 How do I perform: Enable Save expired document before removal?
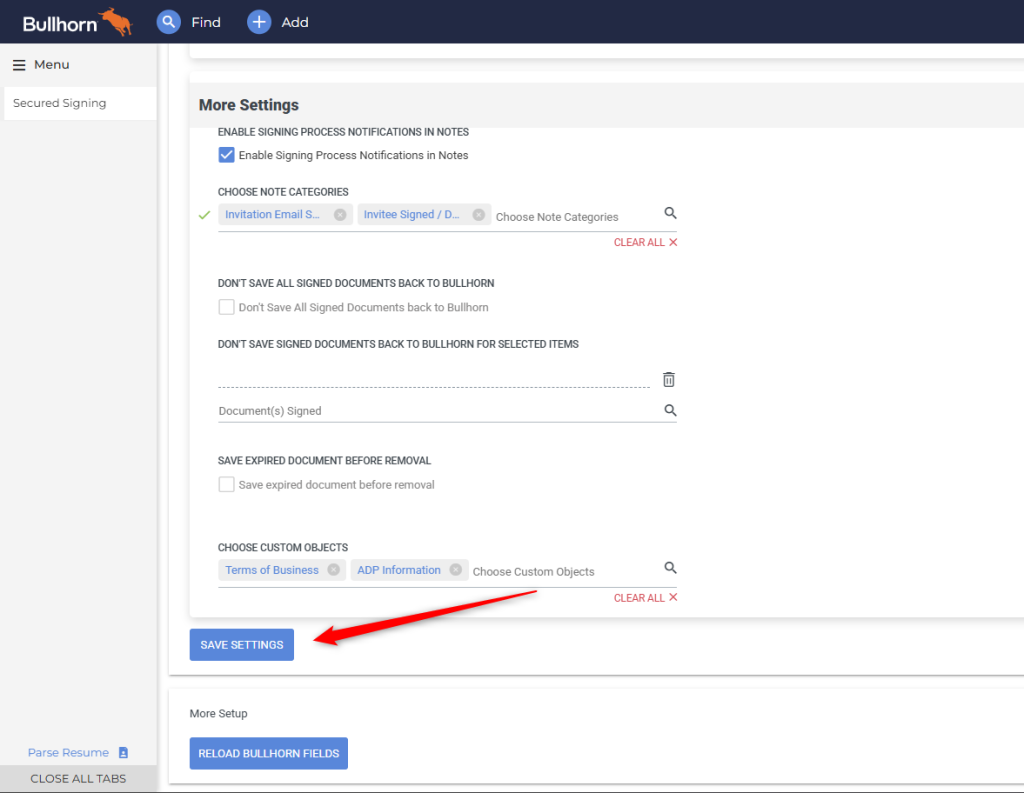point(225,484)
